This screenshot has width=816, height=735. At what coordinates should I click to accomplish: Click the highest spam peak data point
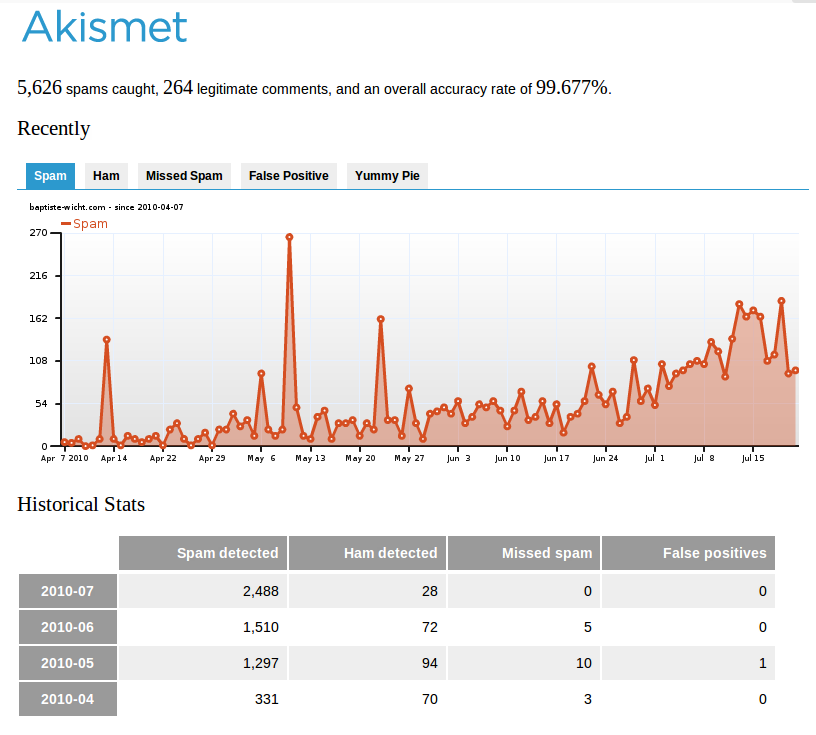click(x=289, y=237)
